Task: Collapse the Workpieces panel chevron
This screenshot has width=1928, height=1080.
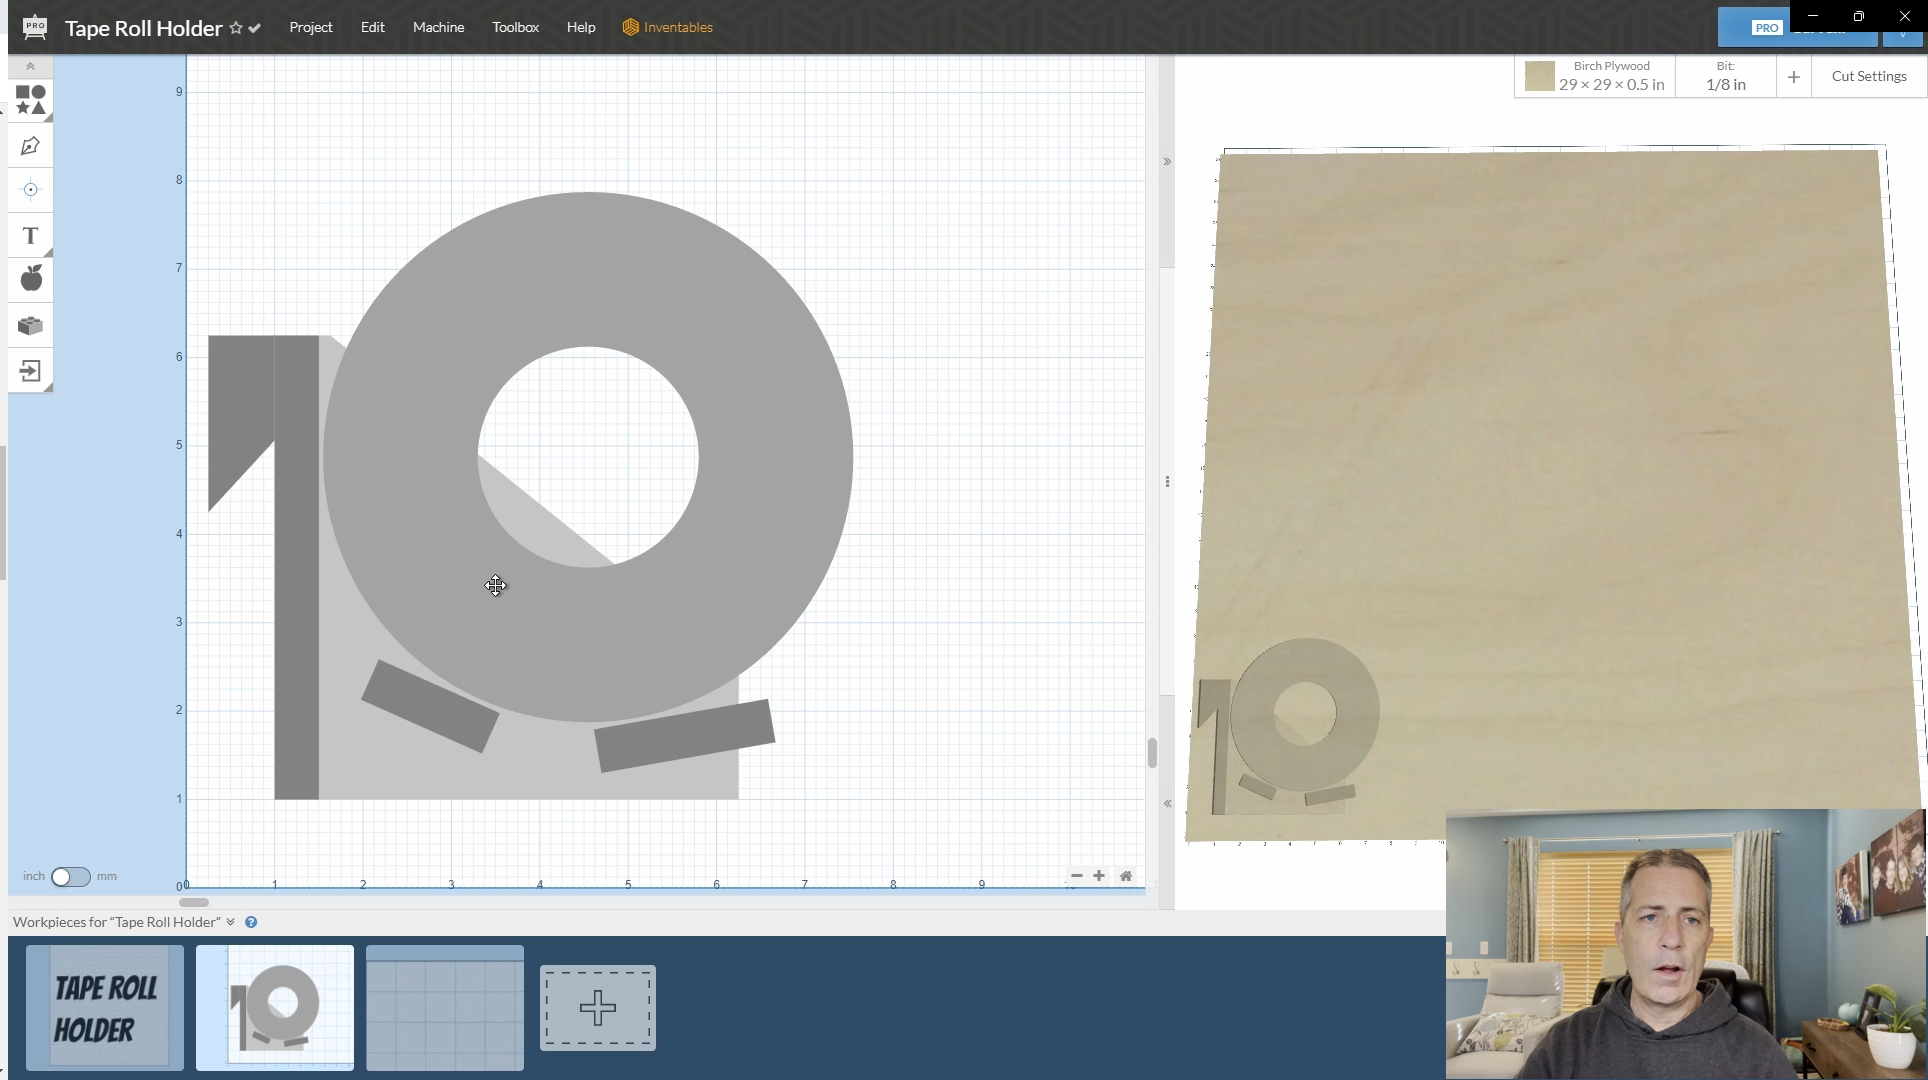Action: (231, 922)
